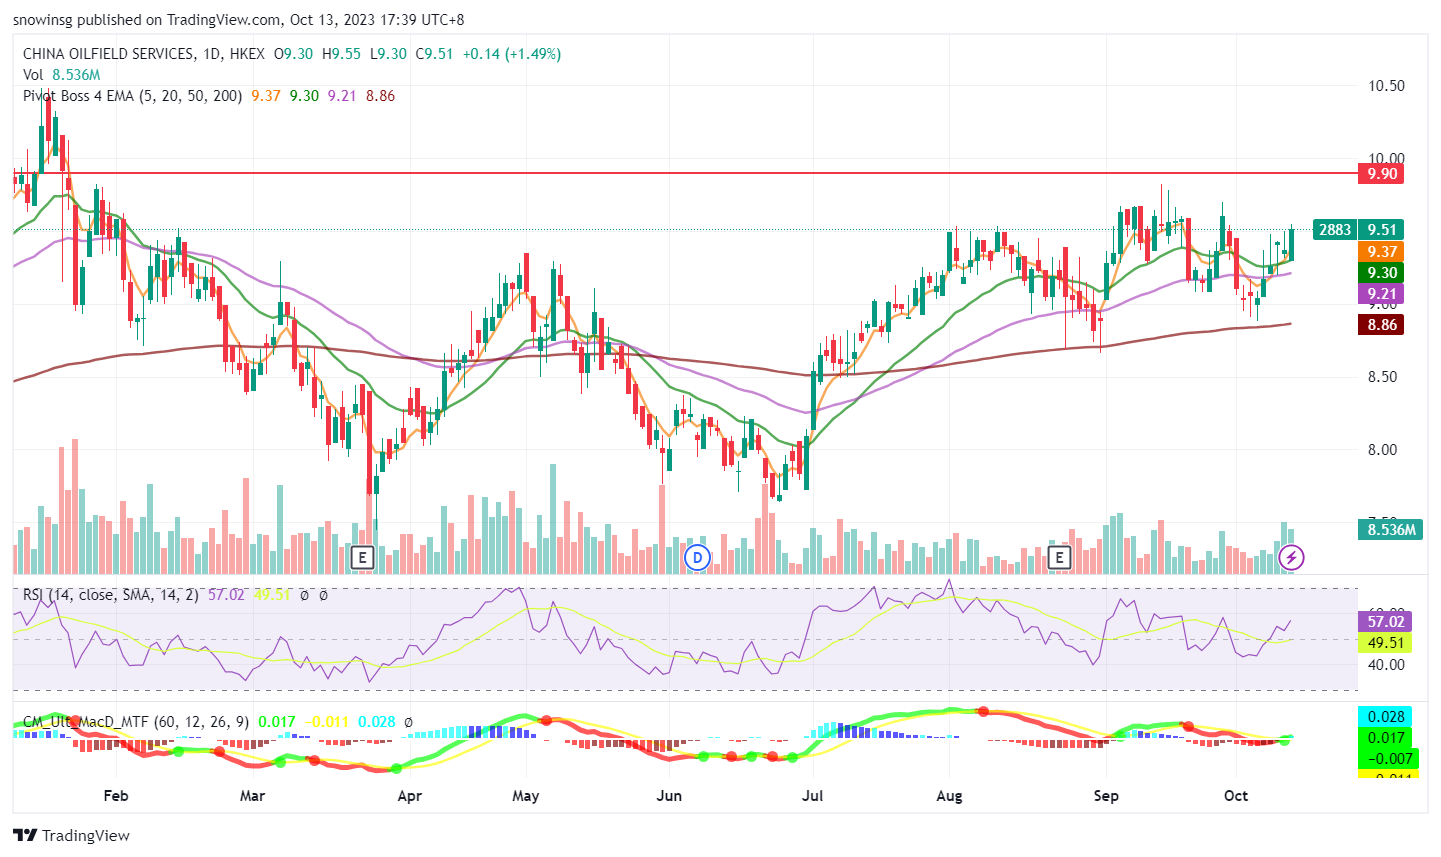Screen dimensions: 1441x857
Task: Select the CM_Ult_MacD_MTF indicator legend
Action: pos(136,722)
